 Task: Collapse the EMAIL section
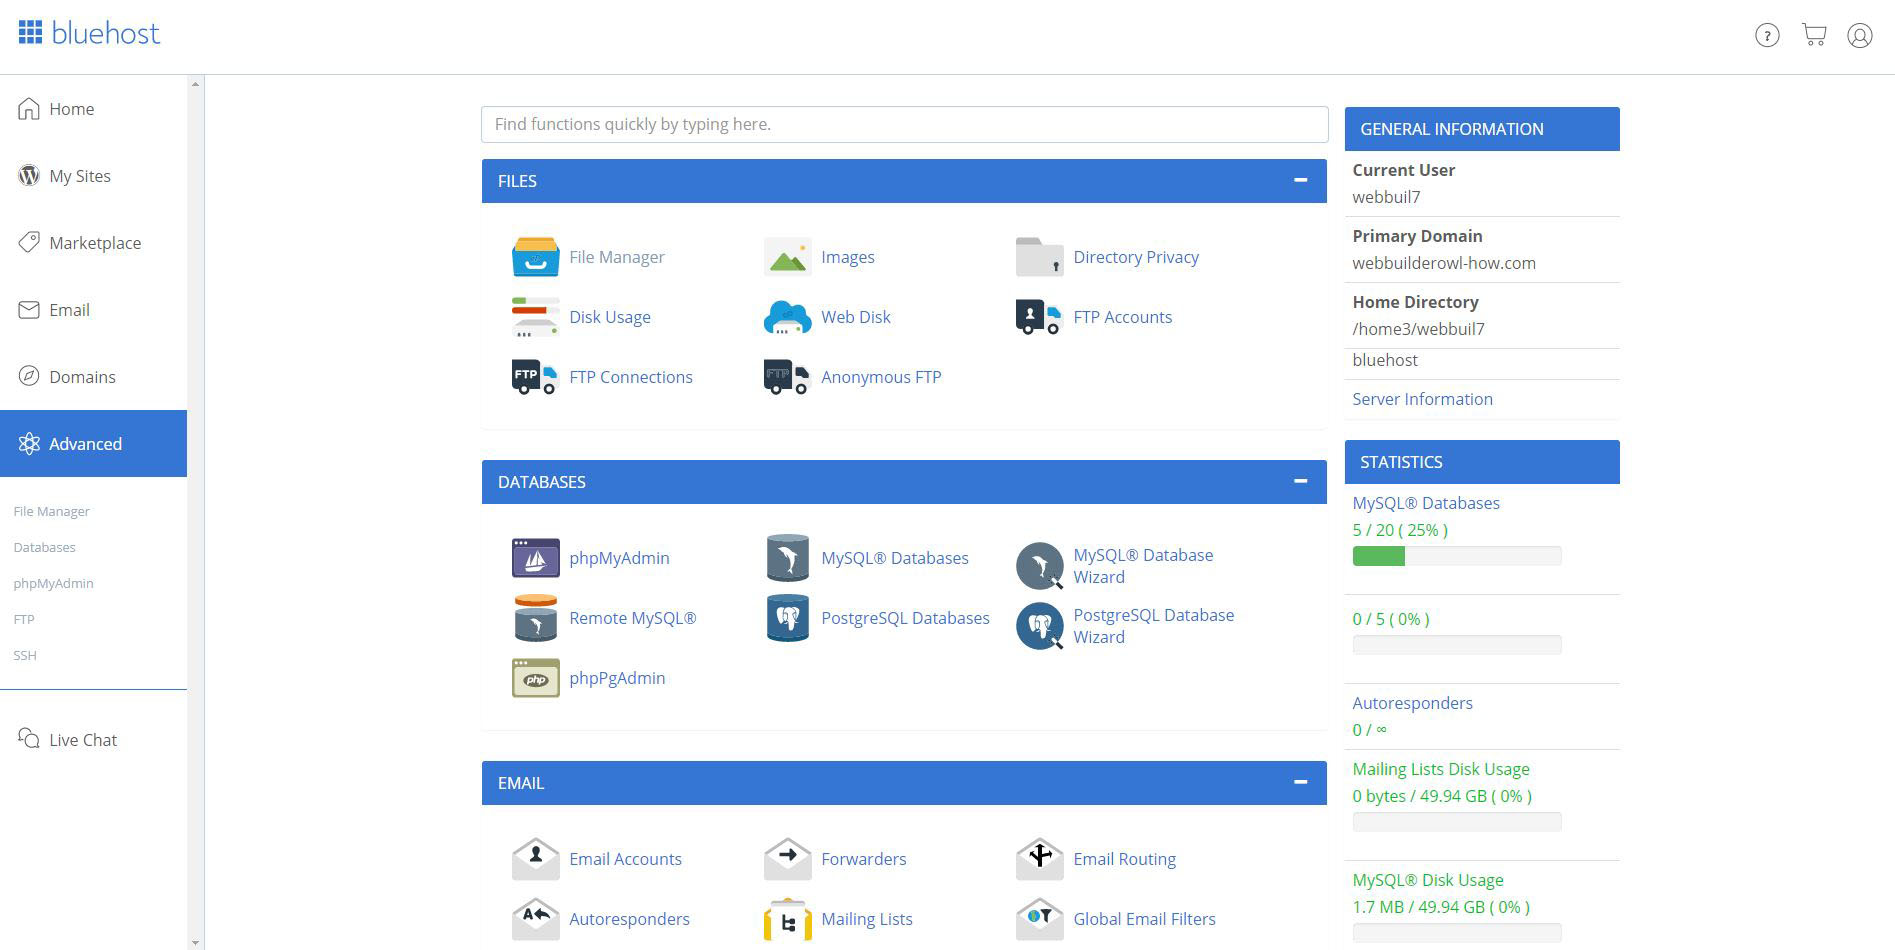pyautogui.click(x=1300, y=783)
